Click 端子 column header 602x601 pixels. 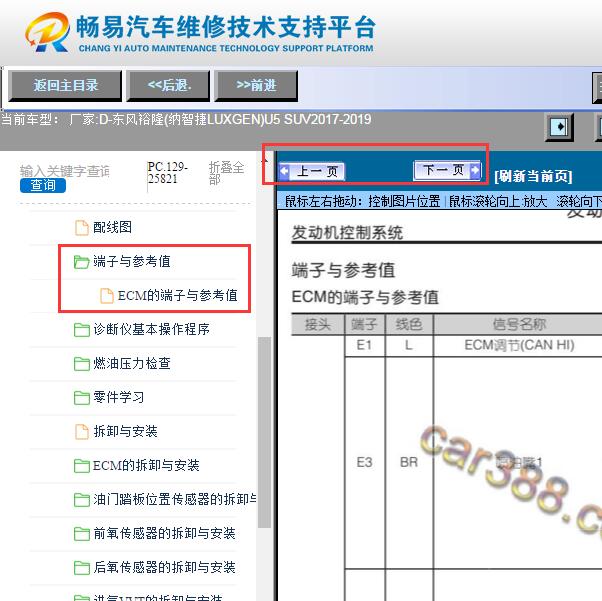(364, 325)
